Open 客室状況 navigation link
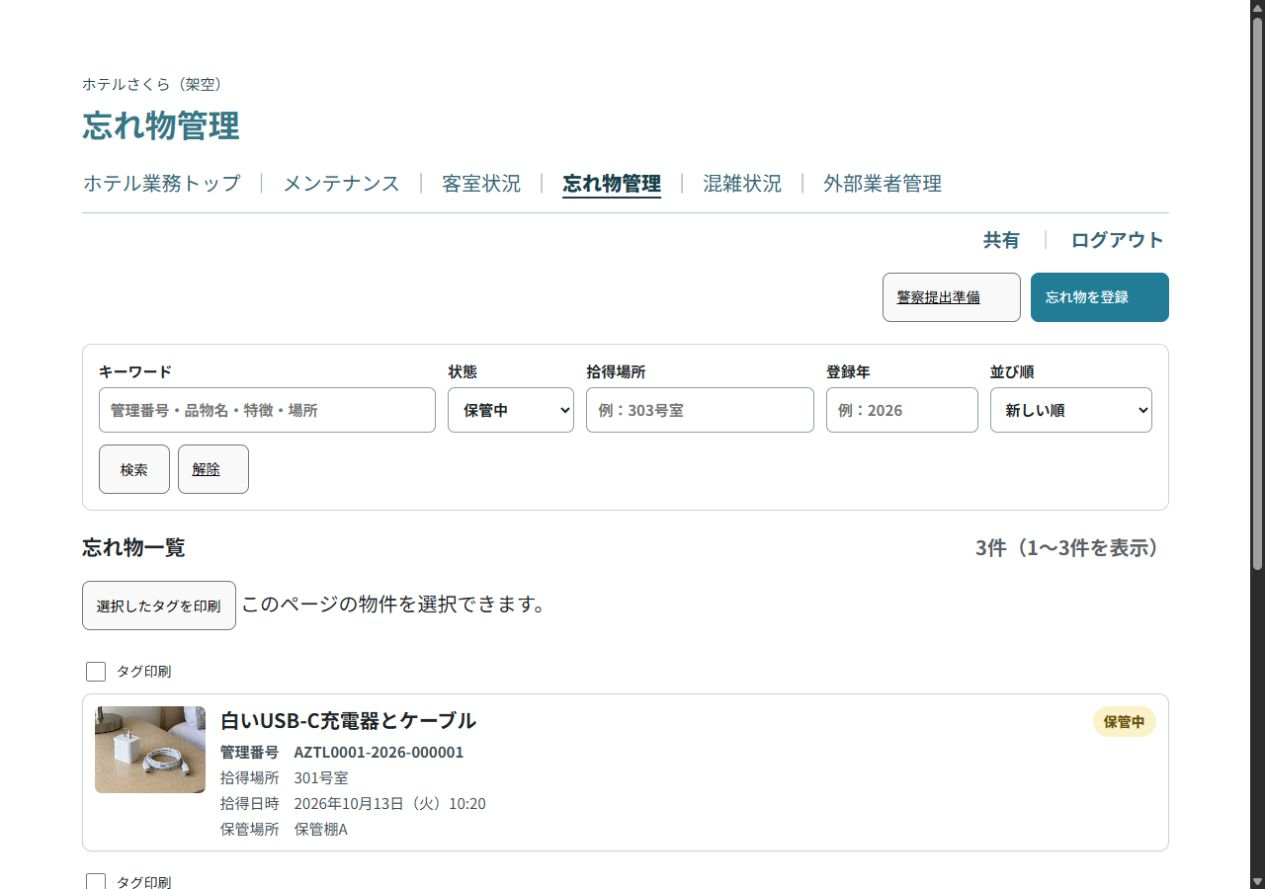 pos(481,184)
